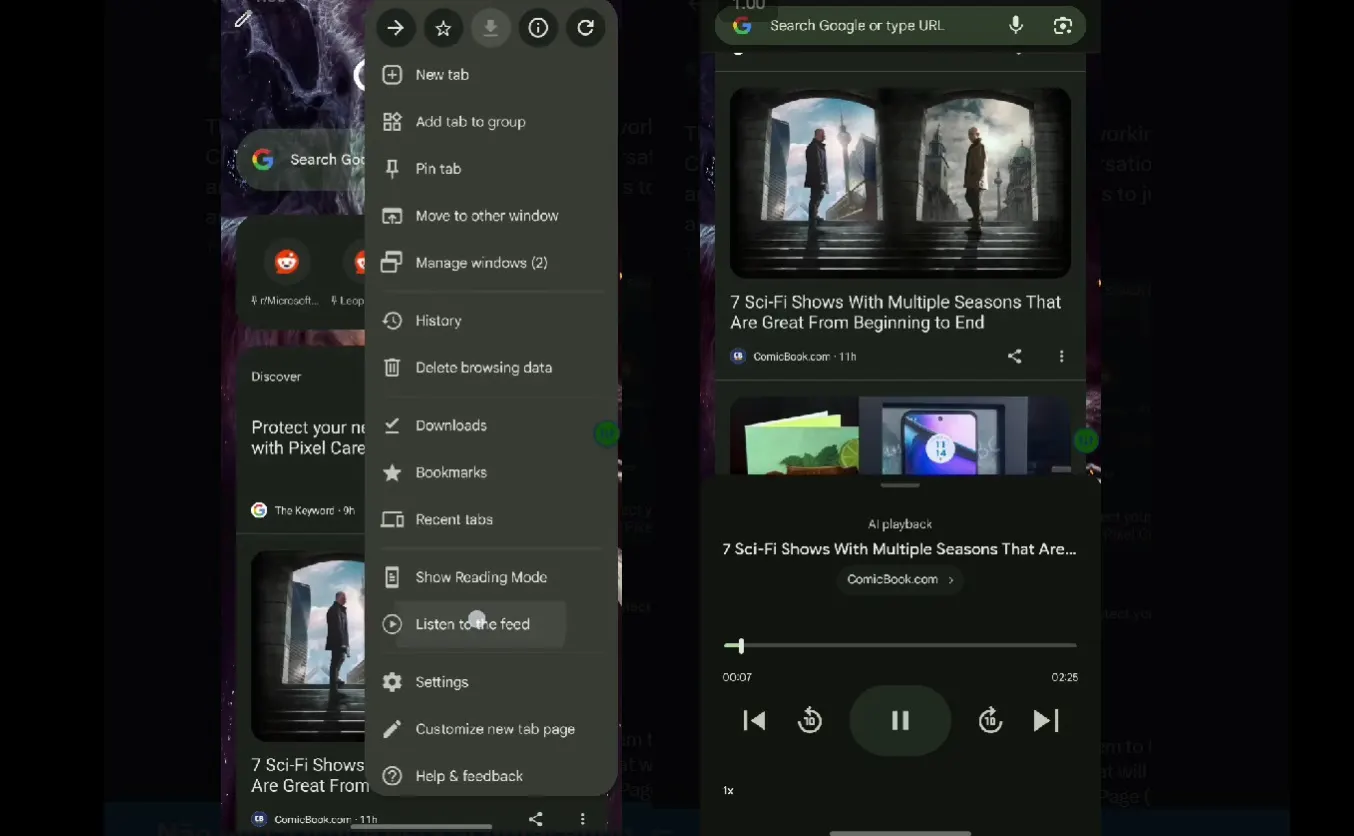Pause the AI playback audio
The width and height of the screenshot is (1354, 836).
(900, 720)
